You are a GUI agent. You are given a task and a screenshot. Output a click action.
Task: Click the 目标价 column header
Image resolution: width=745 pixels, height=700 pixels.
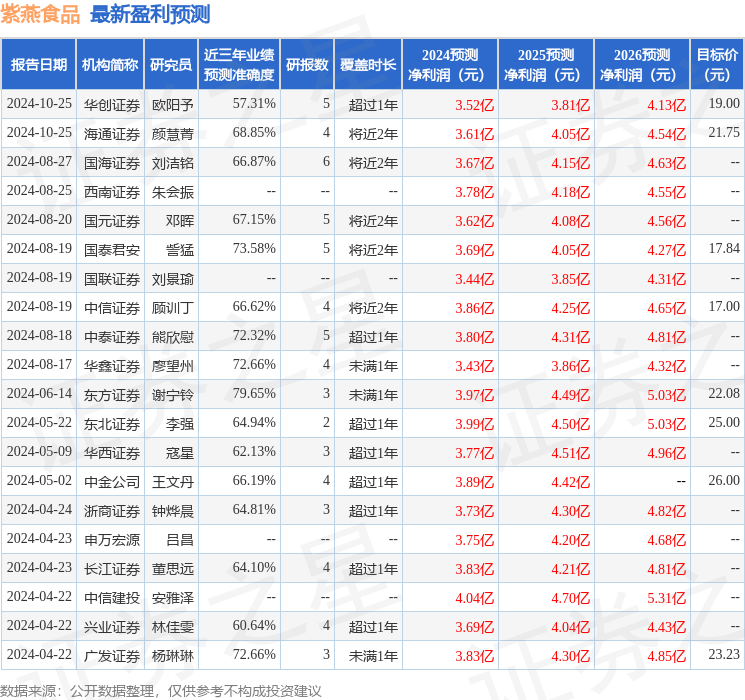pos(717,65)
